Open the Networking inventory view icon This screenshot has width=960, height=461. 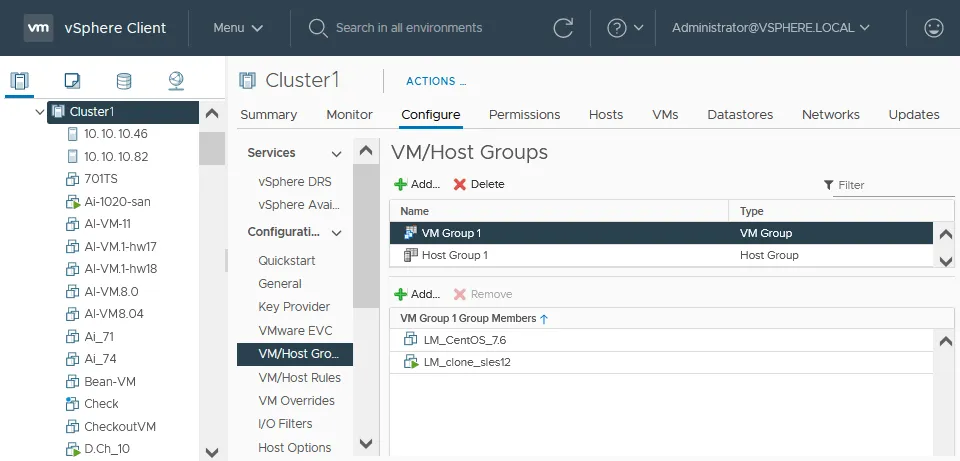pyautogui.click(x=176, y=81)
